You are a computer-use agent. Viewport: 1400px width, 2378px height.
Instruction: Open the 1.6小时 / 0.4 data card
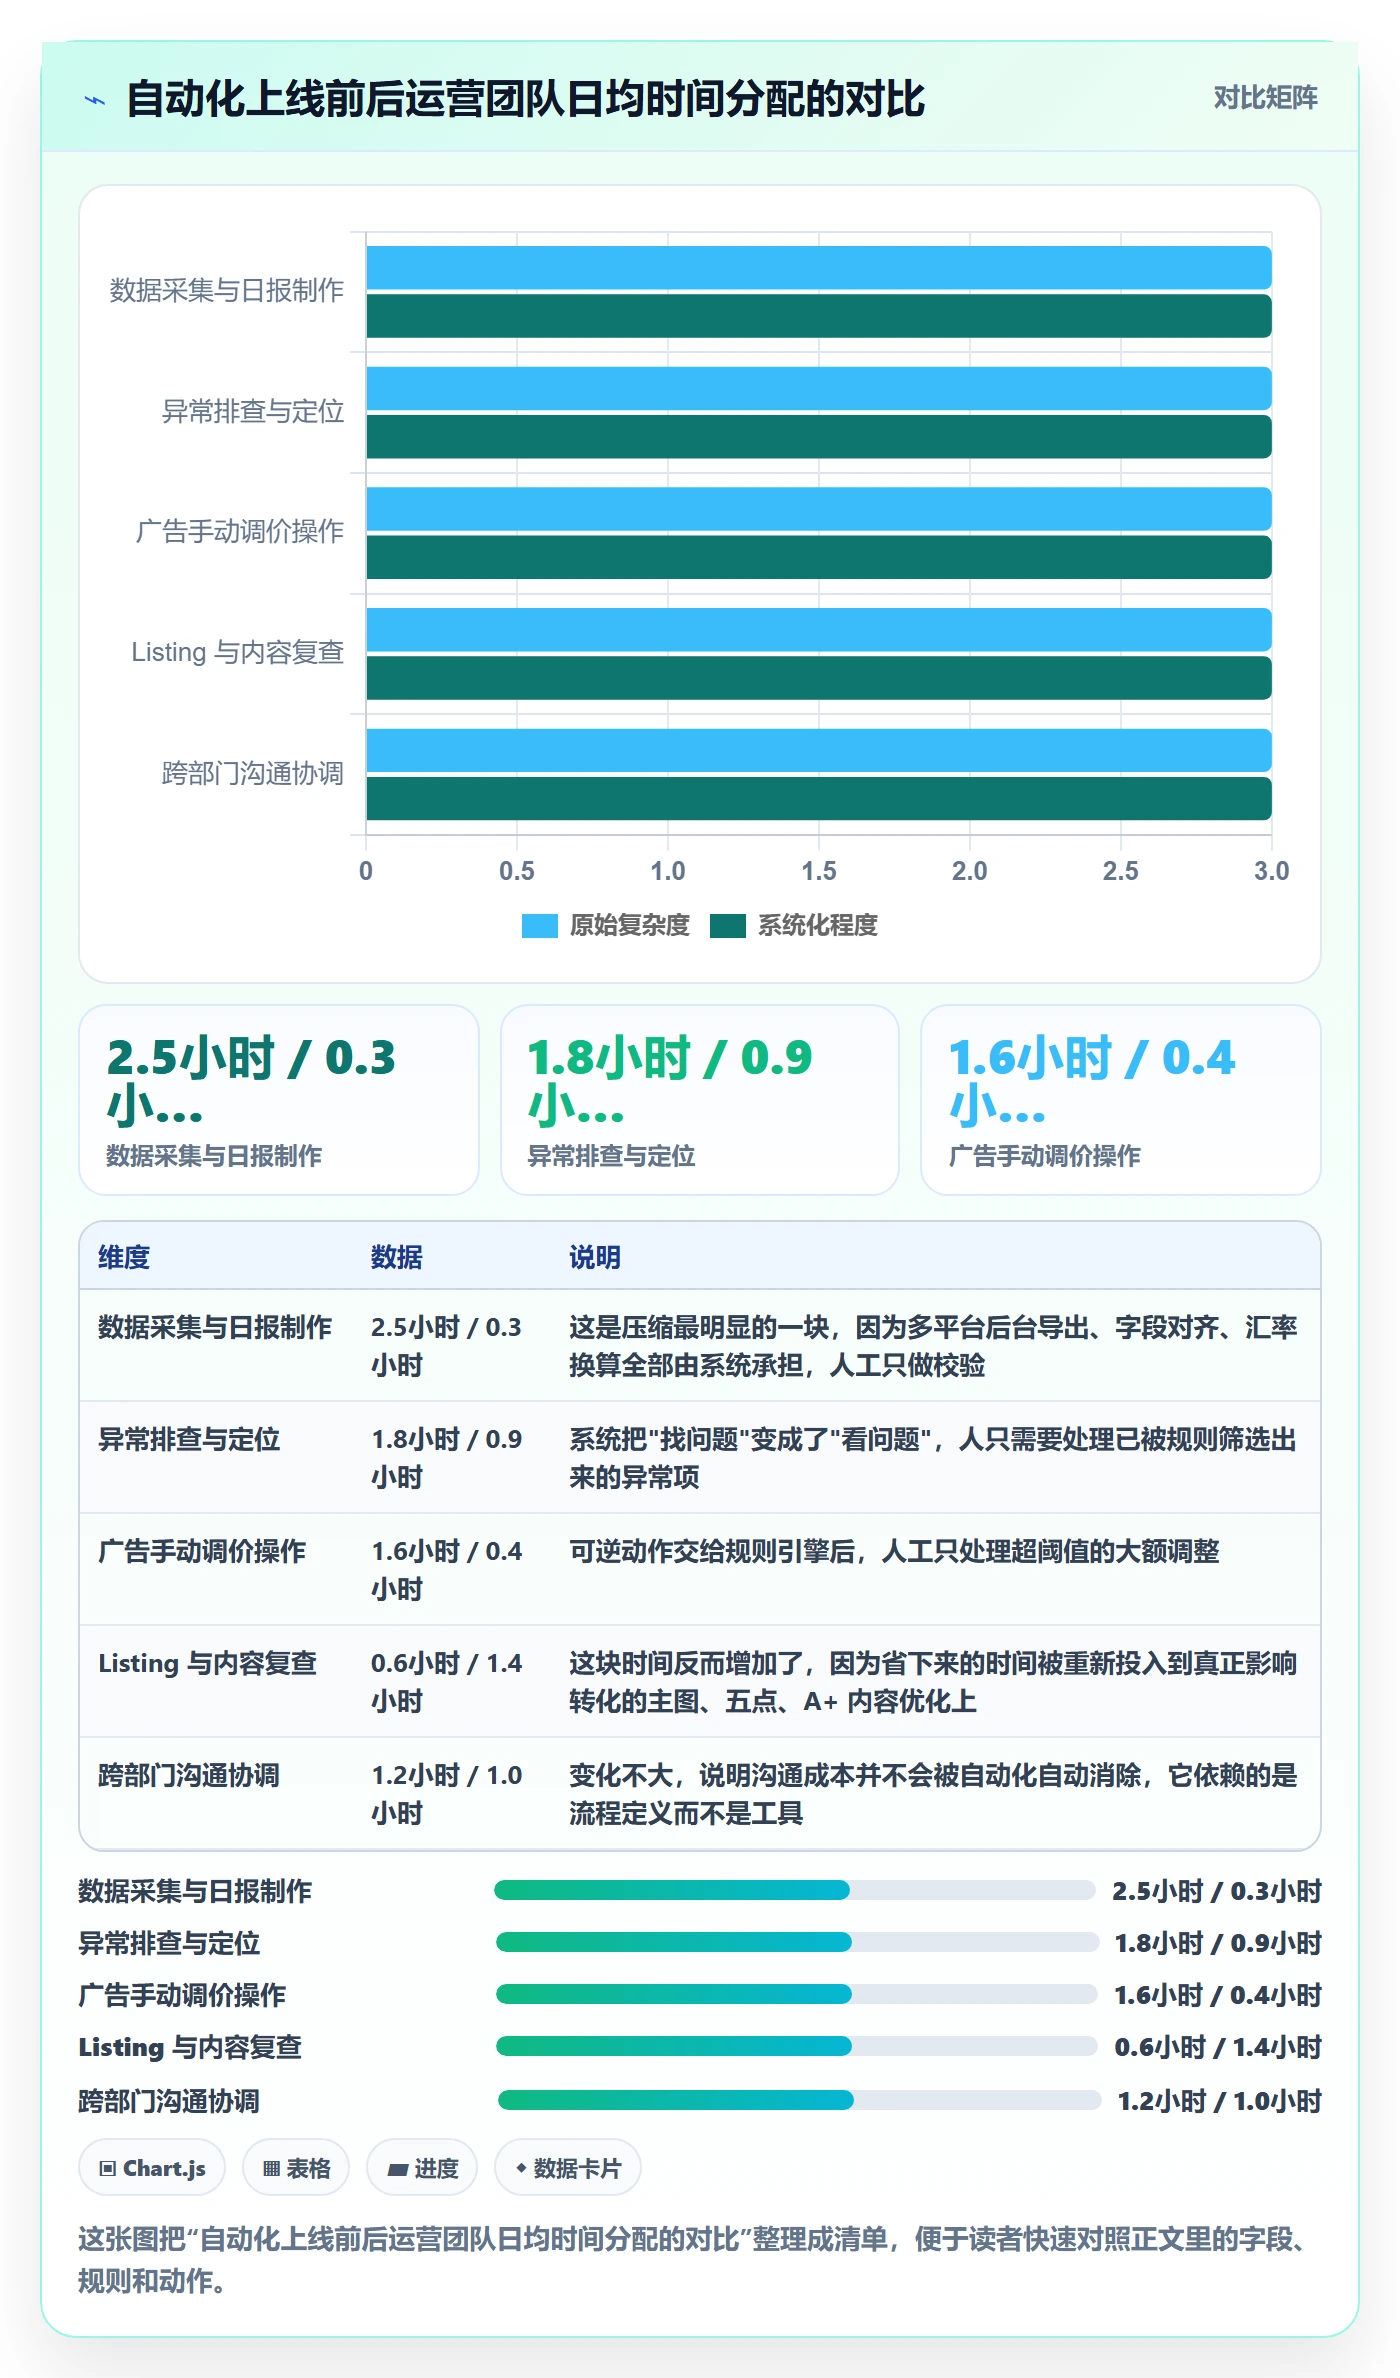coord(1121,1100)
